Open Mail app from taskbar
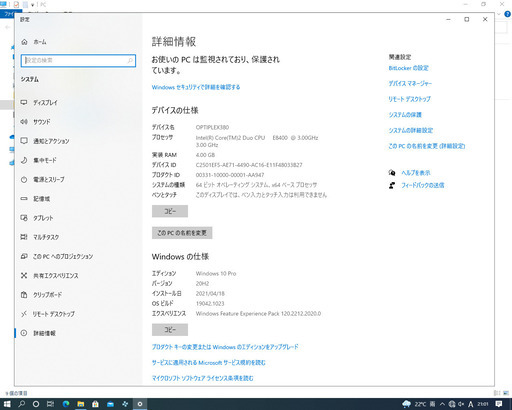The image size is (512, 410). pyautogui.click(x=110, y=404)
